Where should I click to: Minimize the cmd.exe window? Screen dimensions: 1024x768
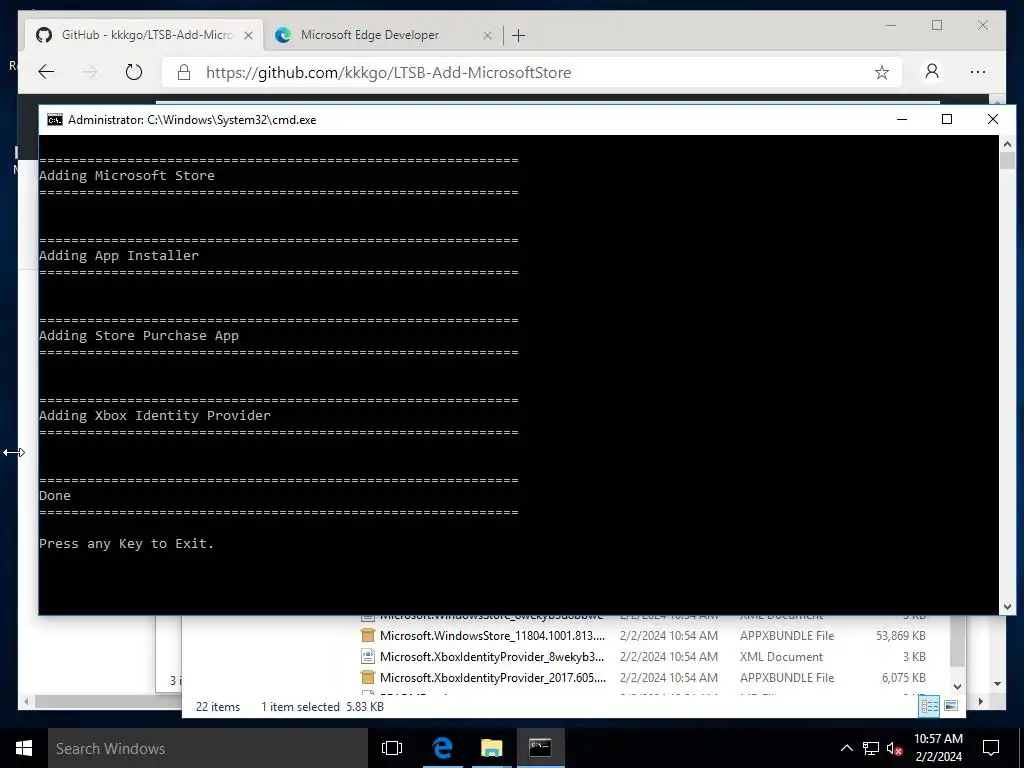tap(902, 120)
